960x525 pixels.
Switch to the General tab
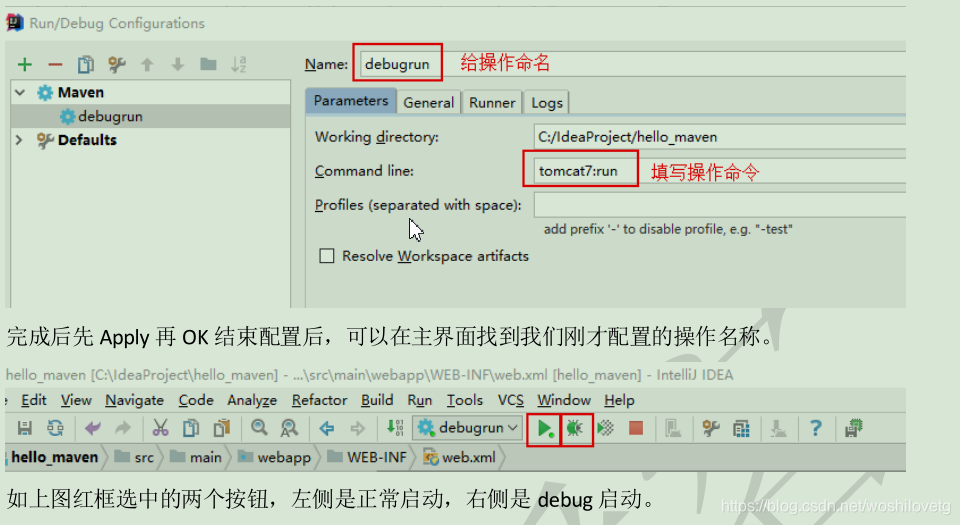[x=429, y=102]
